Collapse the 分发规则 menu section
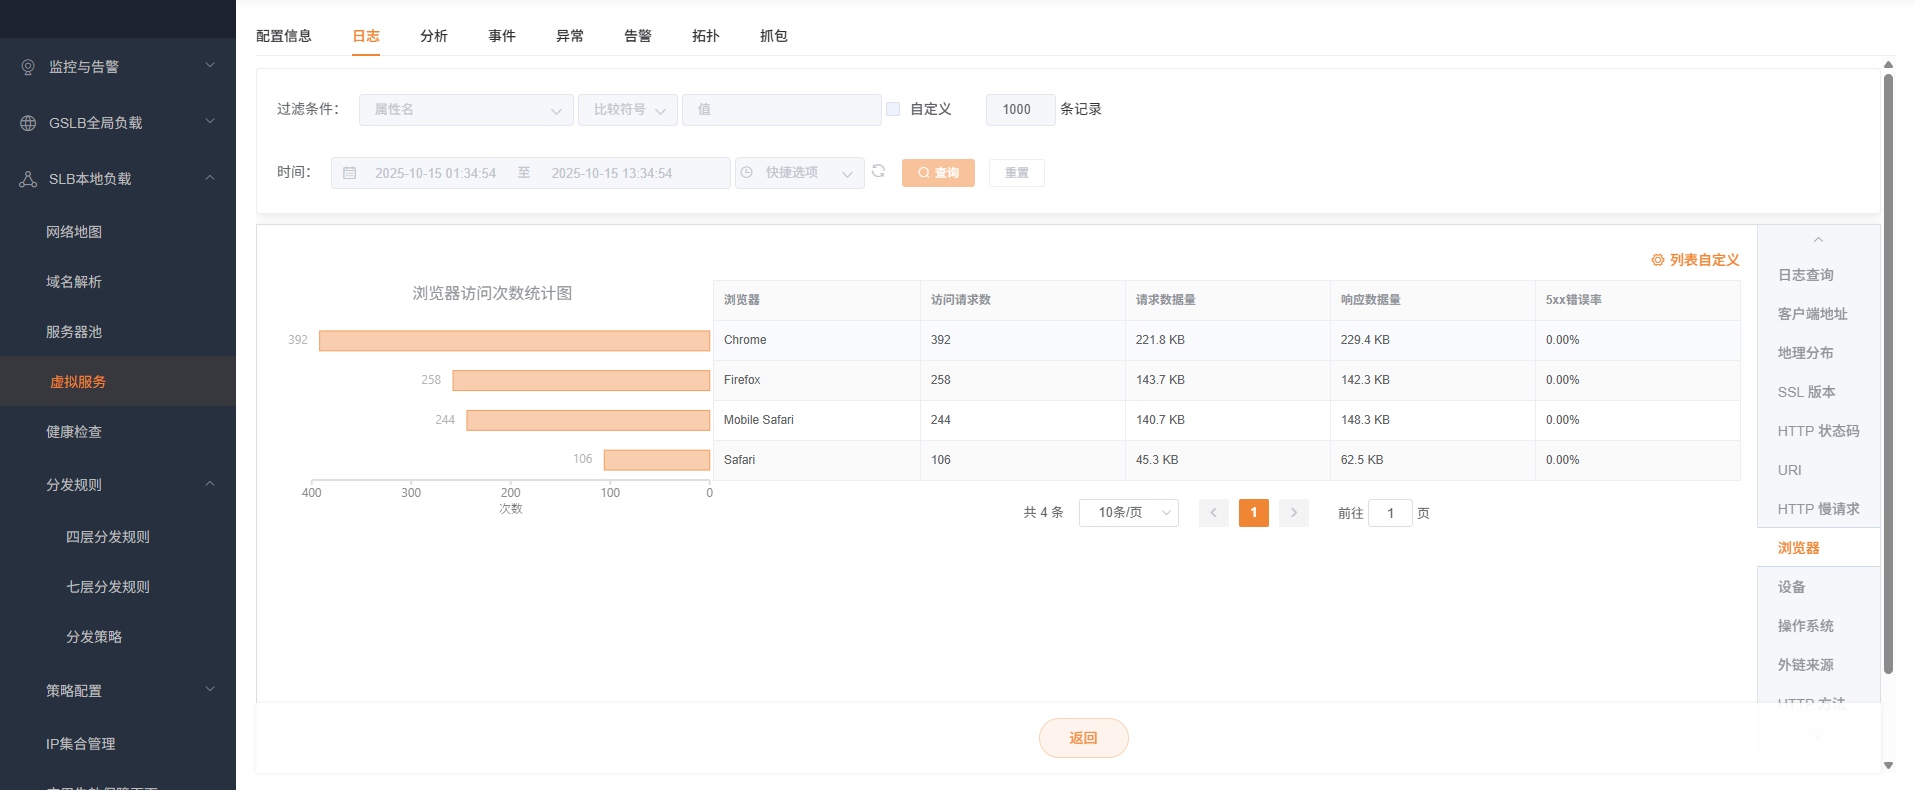This screenshot has height=790, width=1915. (210, 484)
